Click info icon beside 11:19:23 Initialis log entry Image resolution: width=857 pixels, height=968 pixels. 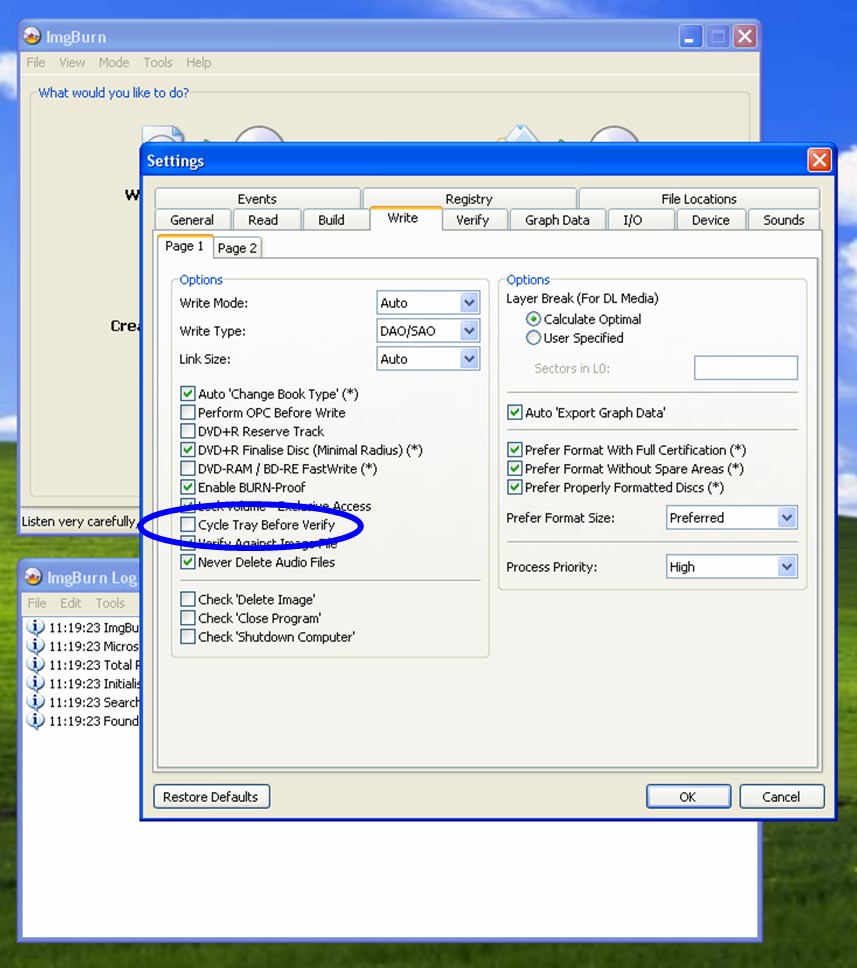pos(36,683)
